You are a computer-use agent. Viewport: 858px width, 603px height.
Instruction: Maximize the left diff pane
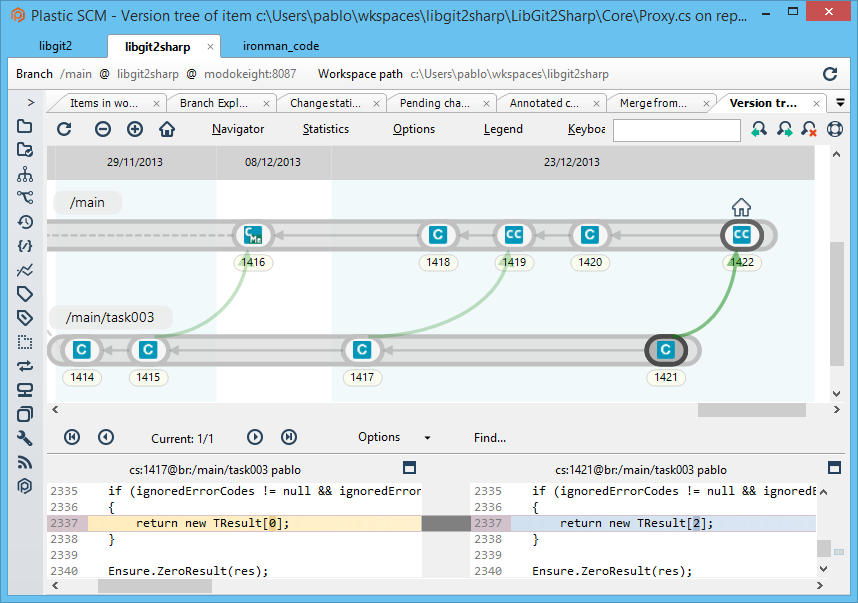409,467
